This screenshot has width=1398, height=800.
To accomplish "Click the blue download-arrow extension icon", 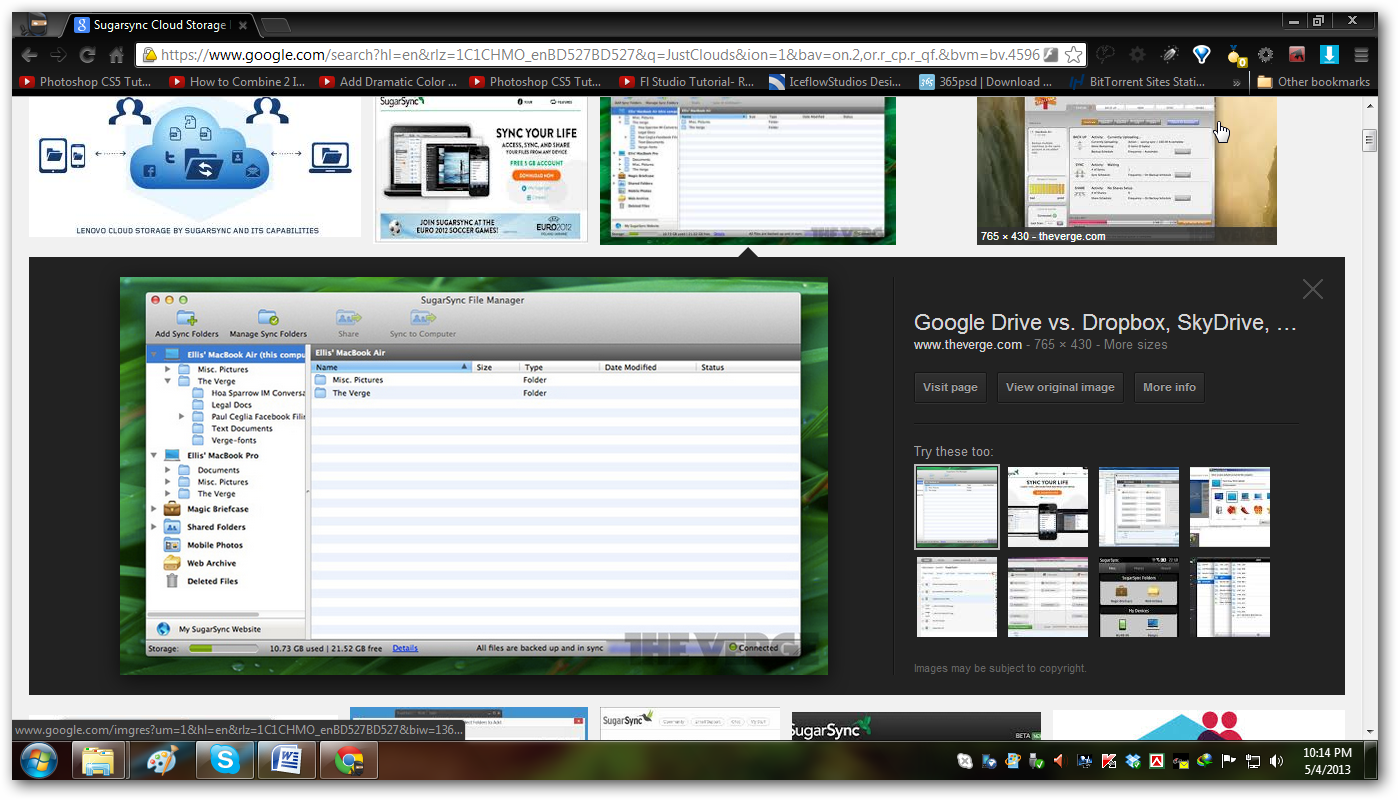I will pyautogui.click(x=1329, y=55).
